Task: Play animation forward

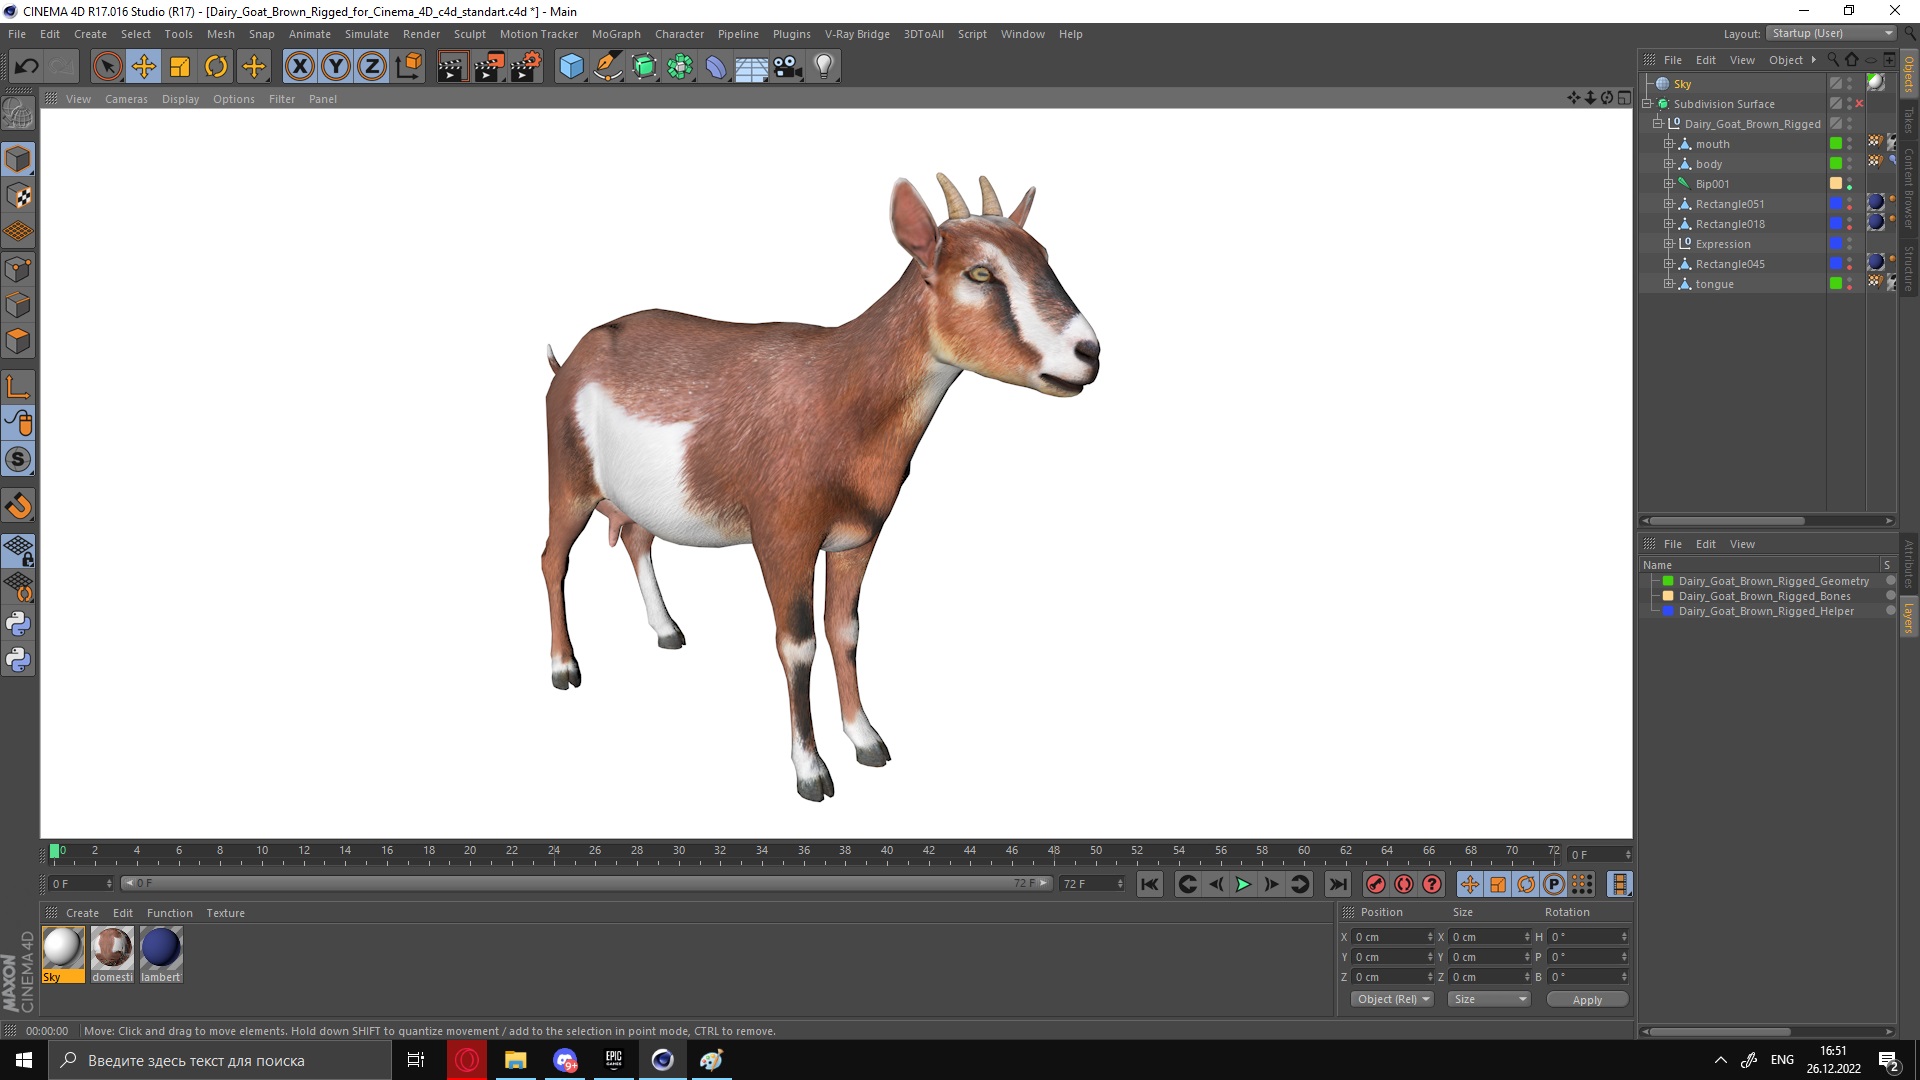Action: click(1243, 884)
